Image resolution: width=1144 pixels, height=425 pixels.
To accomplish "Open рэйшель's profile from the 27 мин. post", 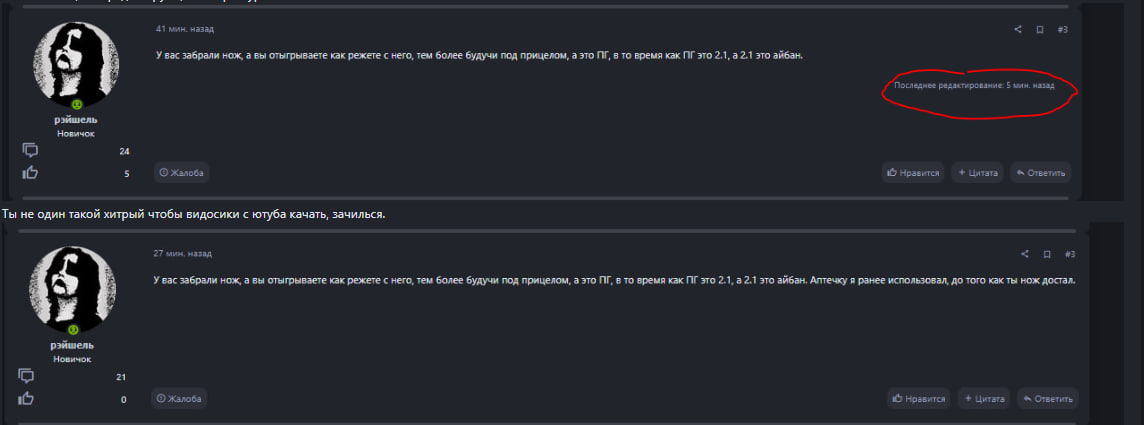I will 72,345.
